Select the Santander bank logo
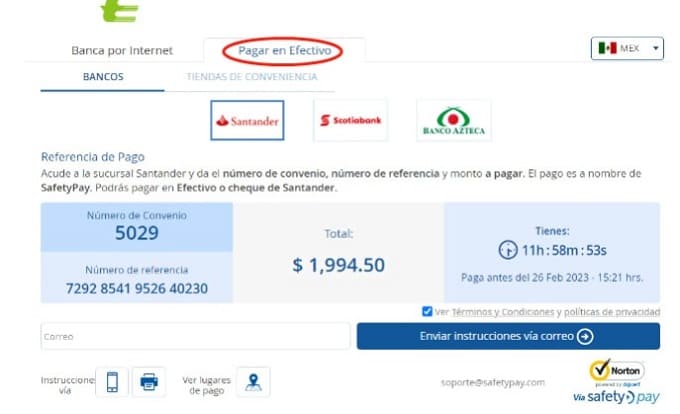The width and height of the screenshot is (680, 414). pos(247,121)
